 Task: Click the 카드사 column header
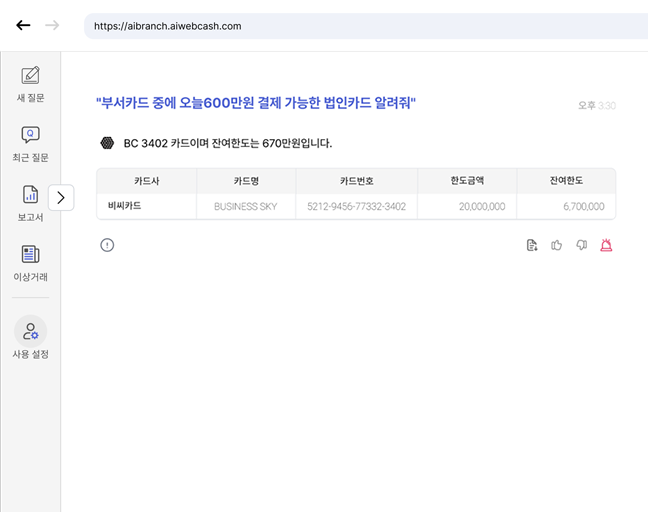tap(147, 181)
